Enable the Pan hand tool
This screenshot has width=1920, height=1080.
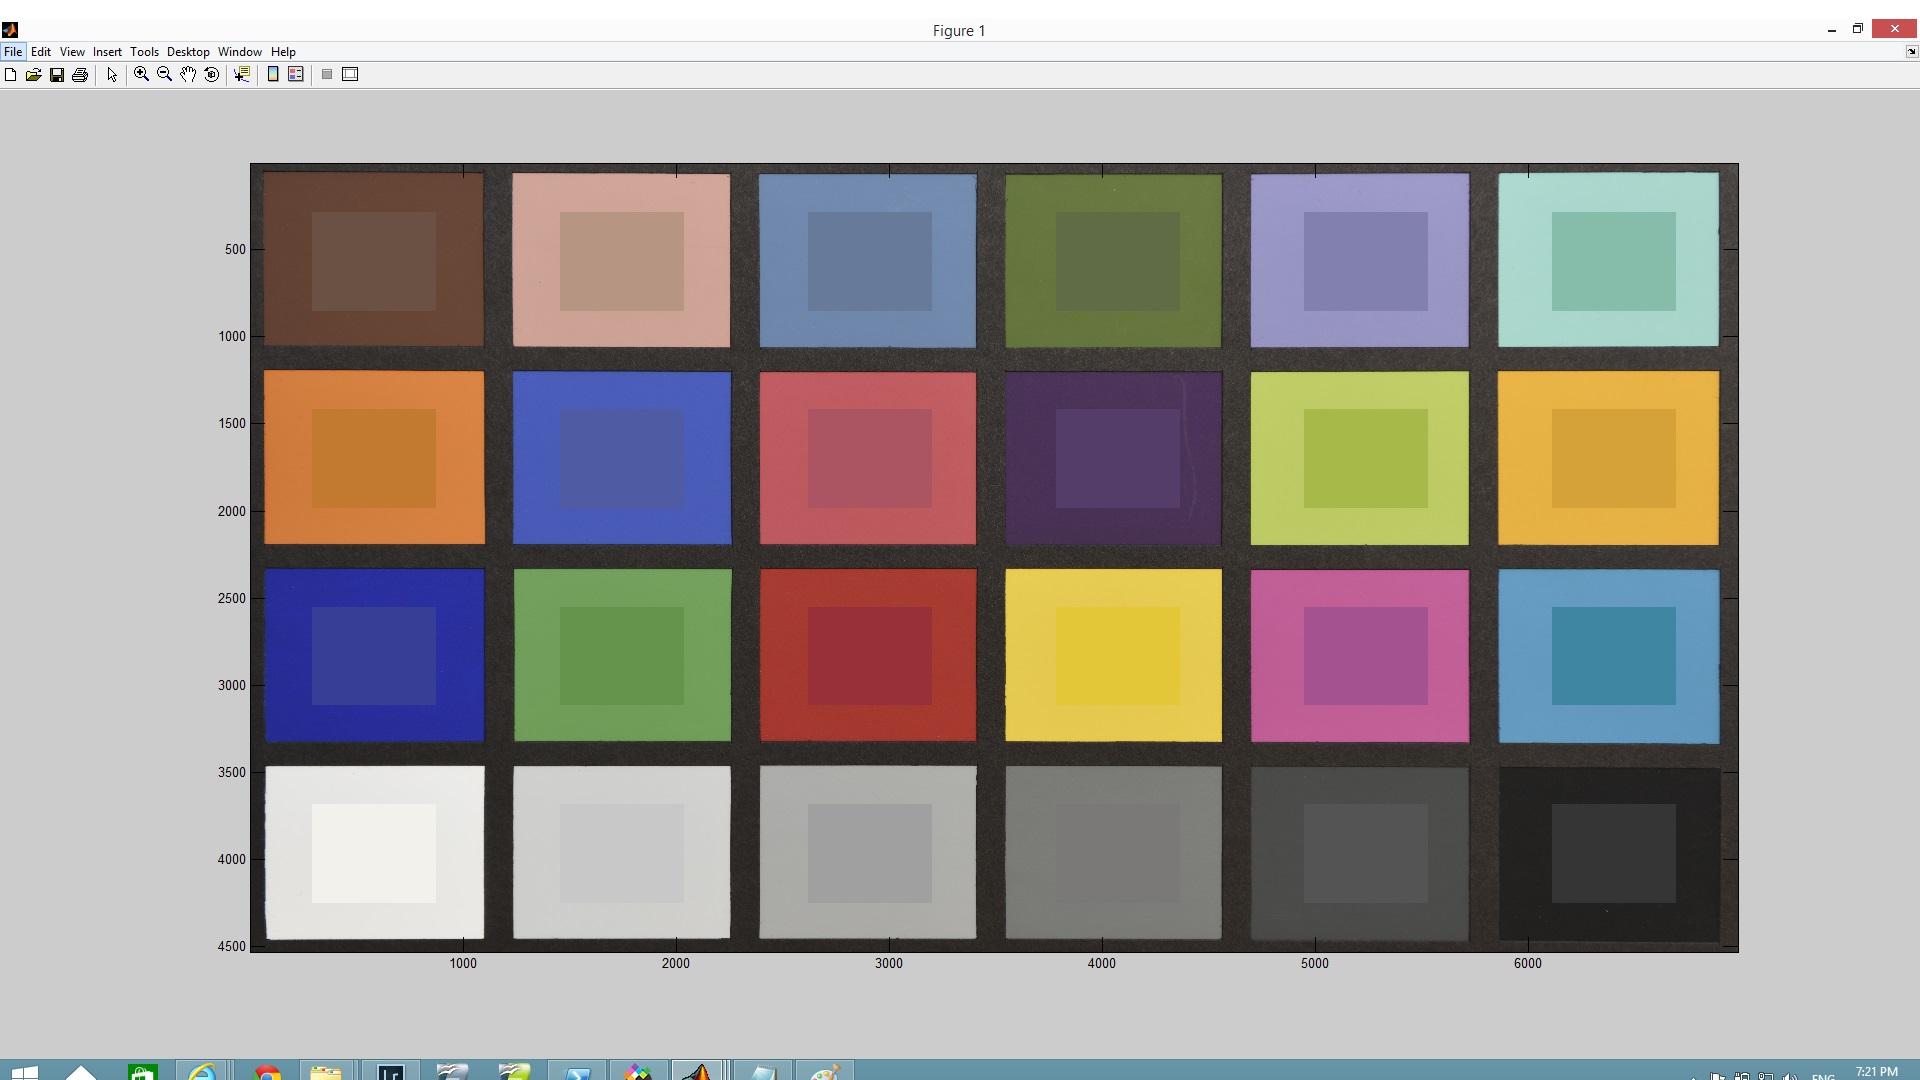click(x=188, y=75)
